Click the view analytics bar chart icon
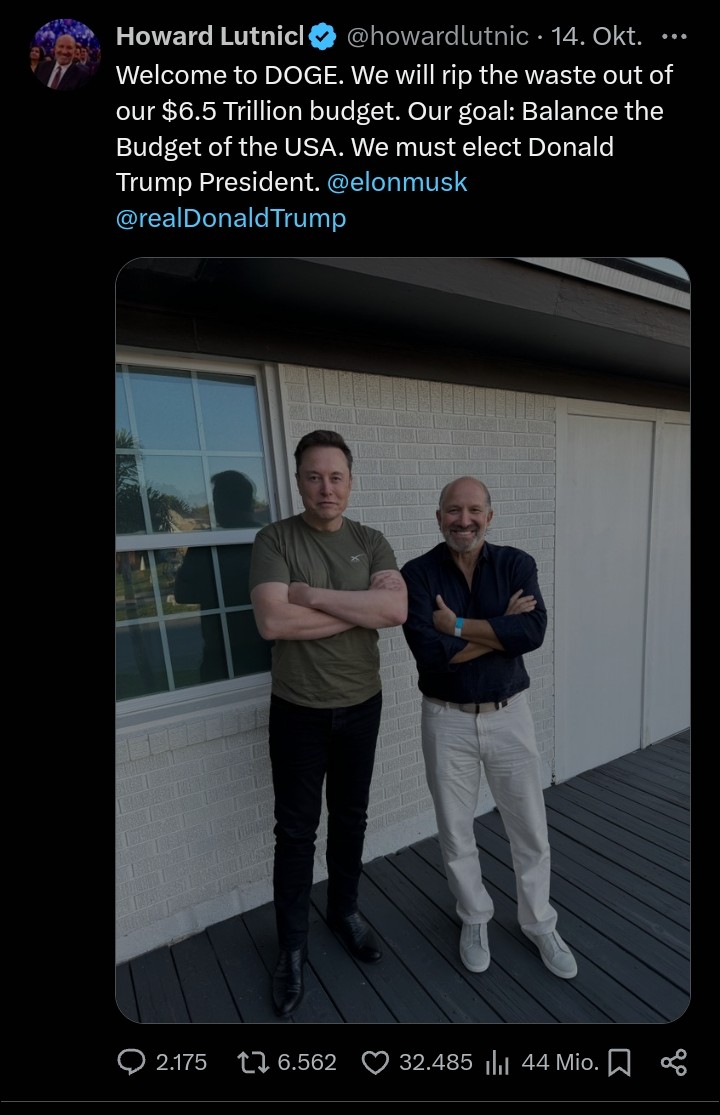 (497, 1063)
